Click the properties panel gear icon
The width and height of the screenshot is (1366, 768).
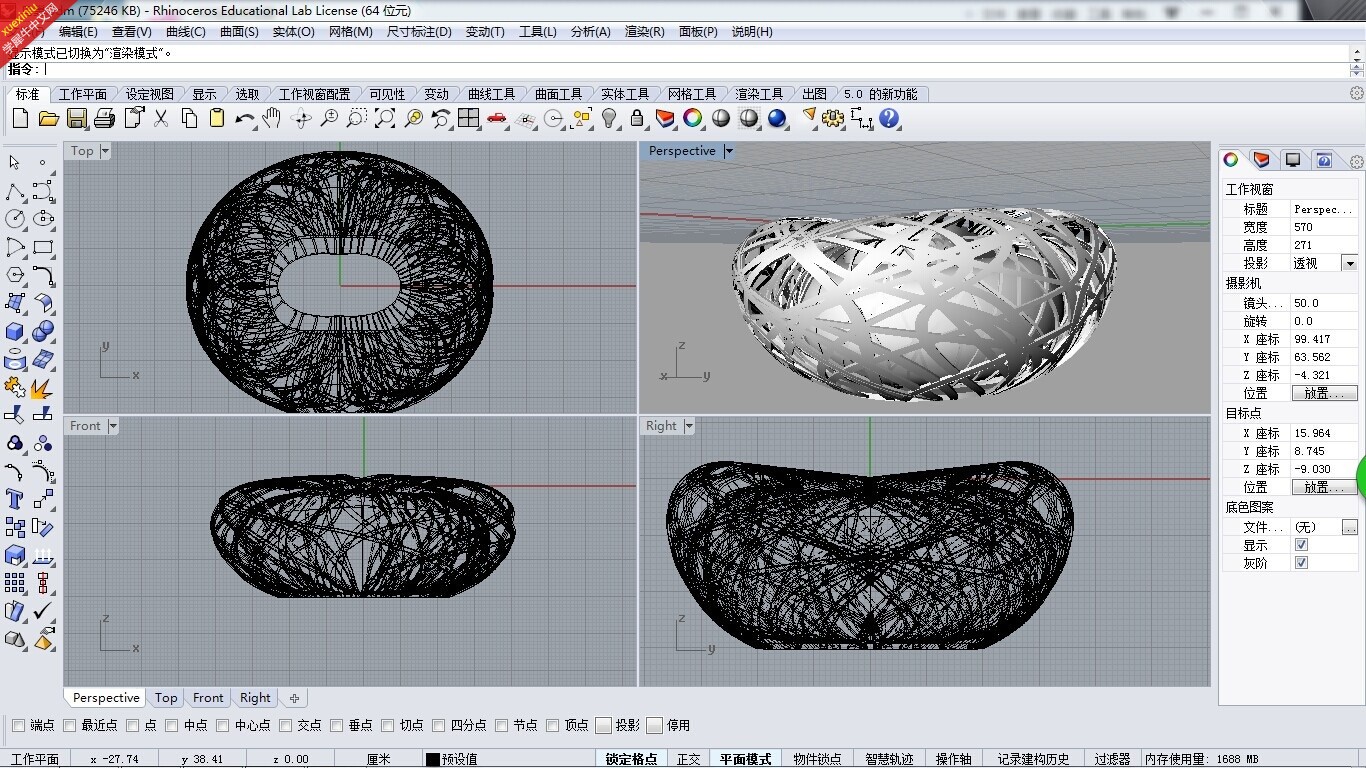[1356, 162]
